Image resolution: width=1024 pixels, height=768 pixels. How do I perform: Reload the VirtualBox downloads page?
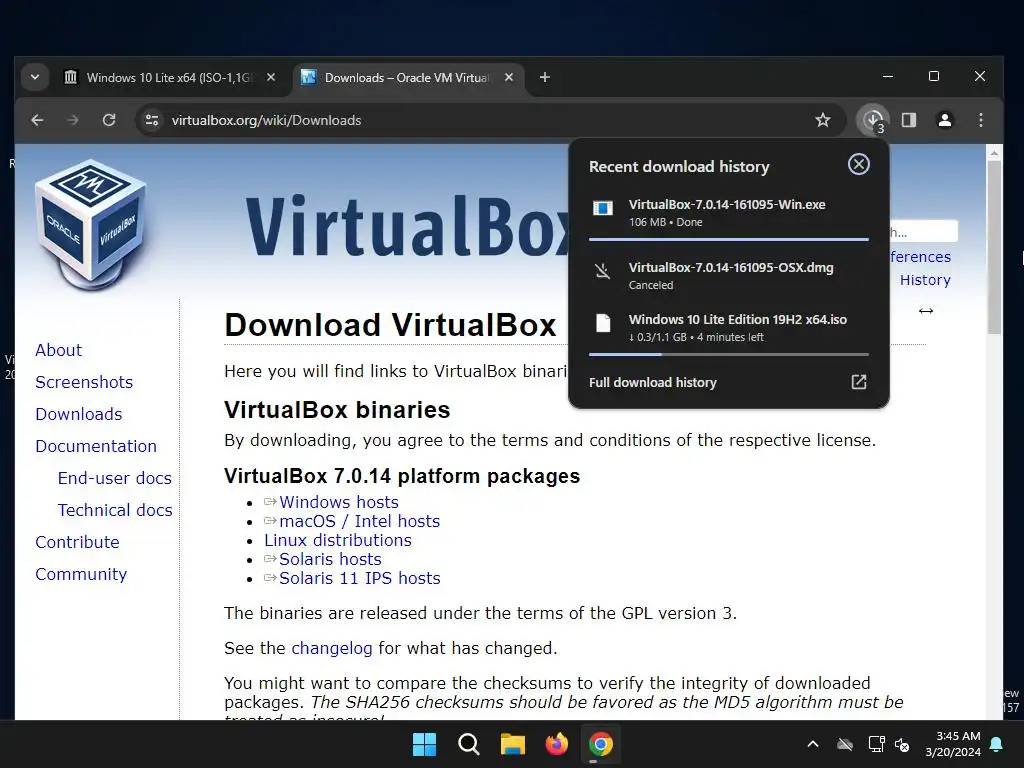(x=109, y=120)
